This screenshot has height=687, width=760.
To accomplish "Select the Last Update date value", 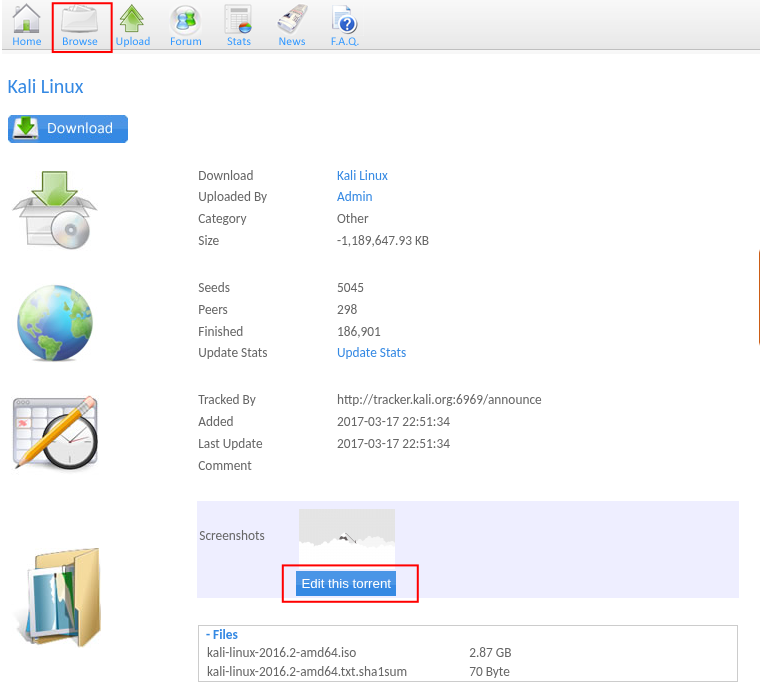I will (x=394, y=444).
